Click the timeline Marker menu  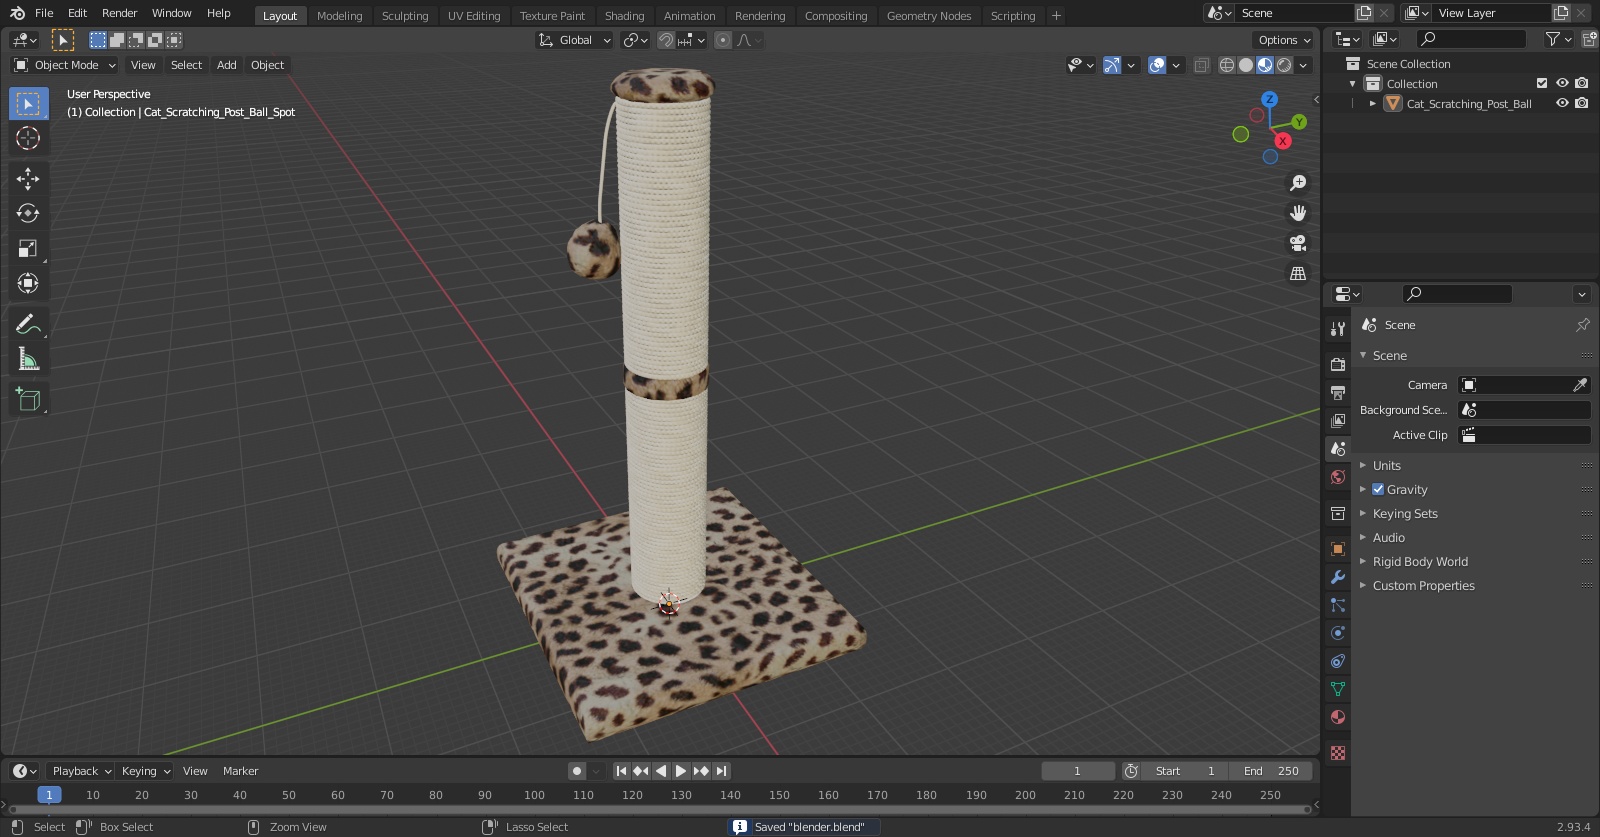pos(240,771)
